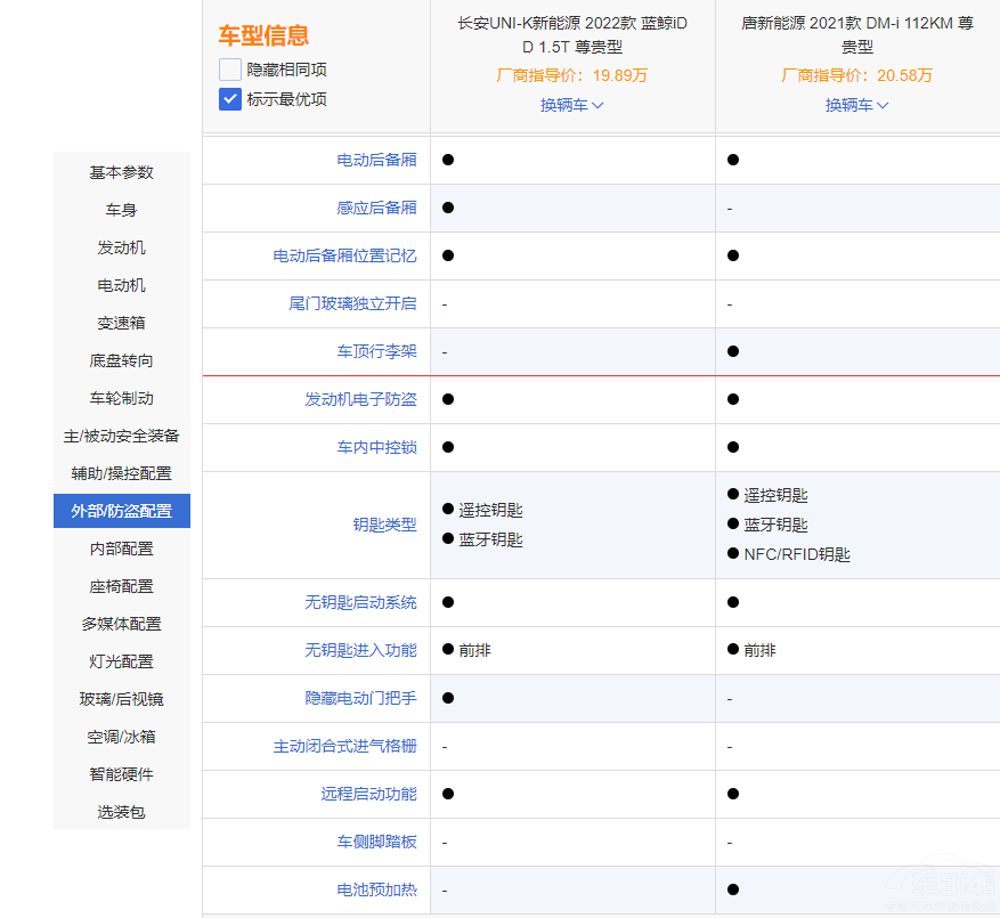Disable the 标示最优项 checkbox
Screen dimensions: 1000x918
(x=230, y=100)
